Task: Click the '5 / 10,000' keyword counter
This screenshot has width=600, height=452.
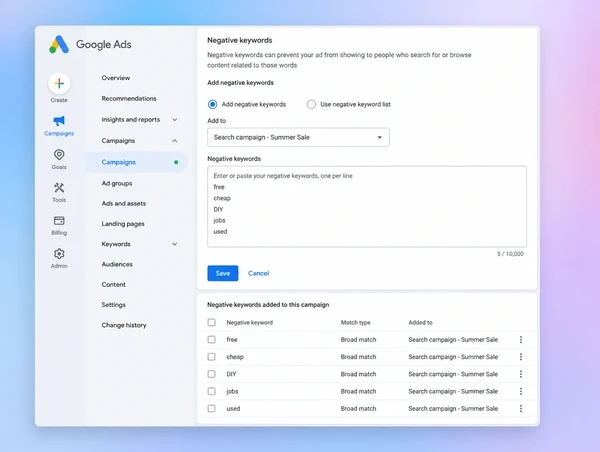Action: [510, 254]
